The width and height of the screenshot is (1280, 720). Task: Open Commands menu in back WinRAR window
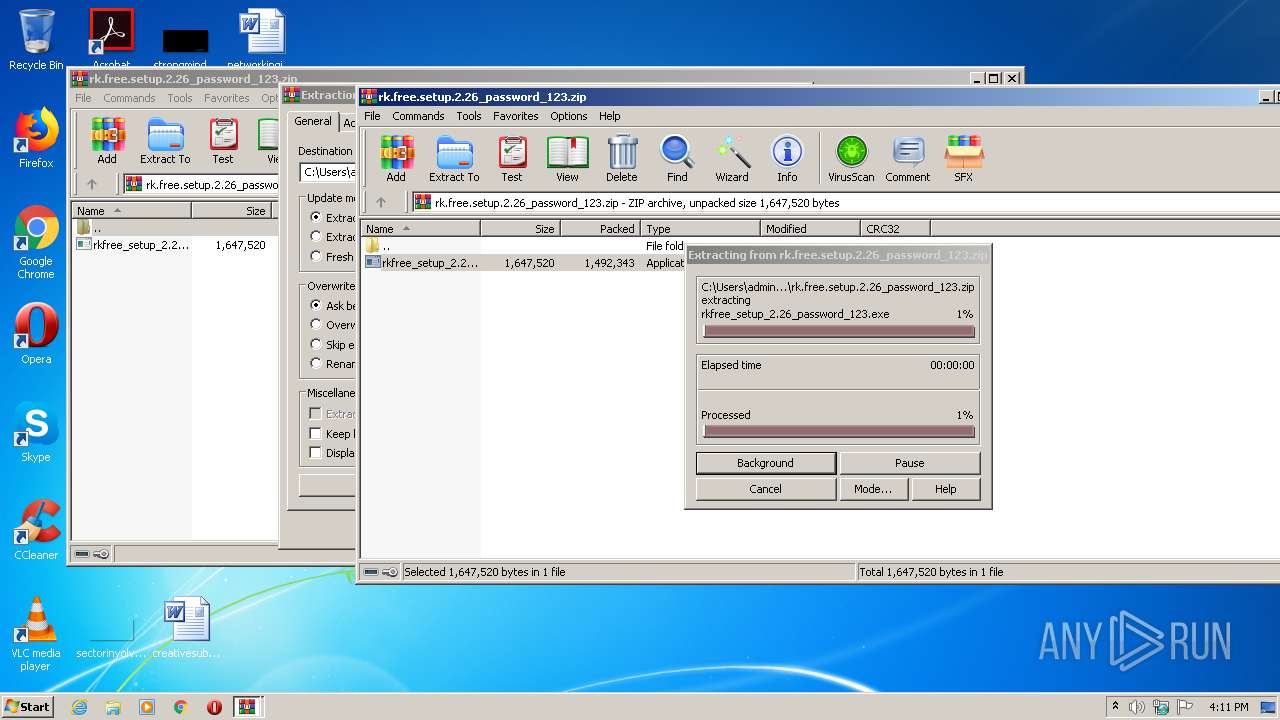click(129, 98)
